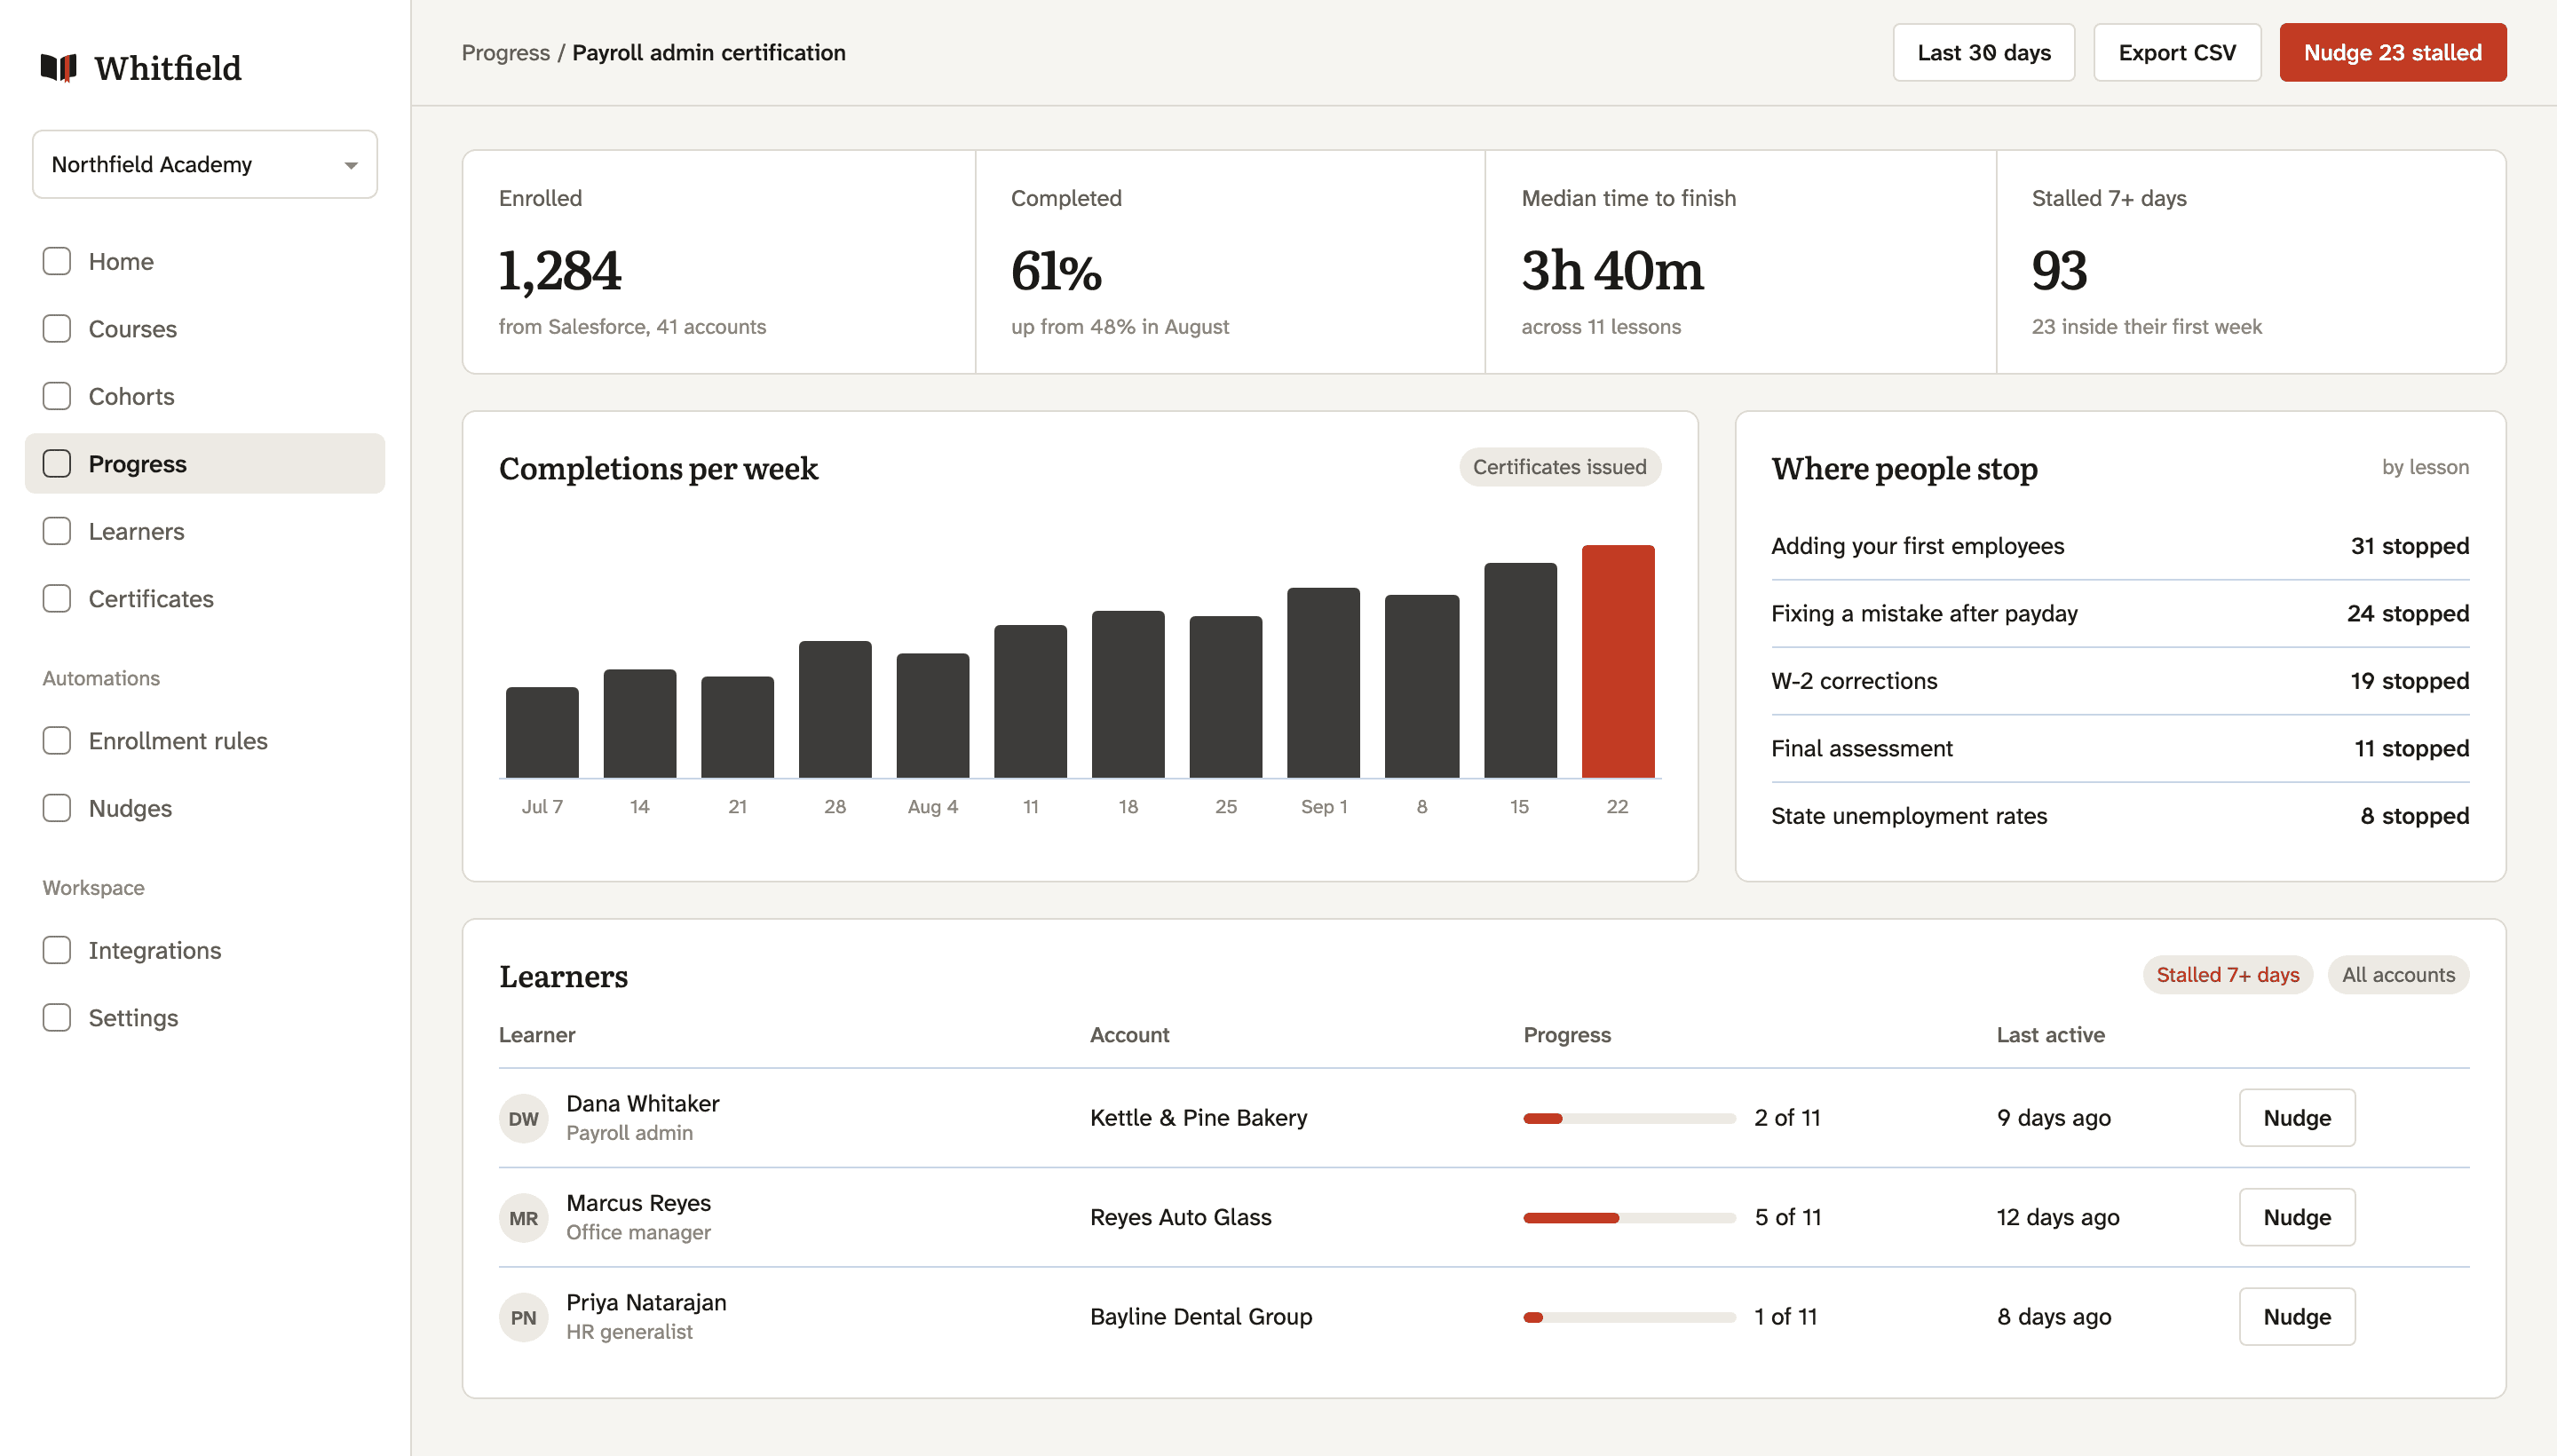Toggle the All accounts filter chip
The height and width of the screenshot is (1456, 2557).
pyautogui.click(x=2398, y=974)
